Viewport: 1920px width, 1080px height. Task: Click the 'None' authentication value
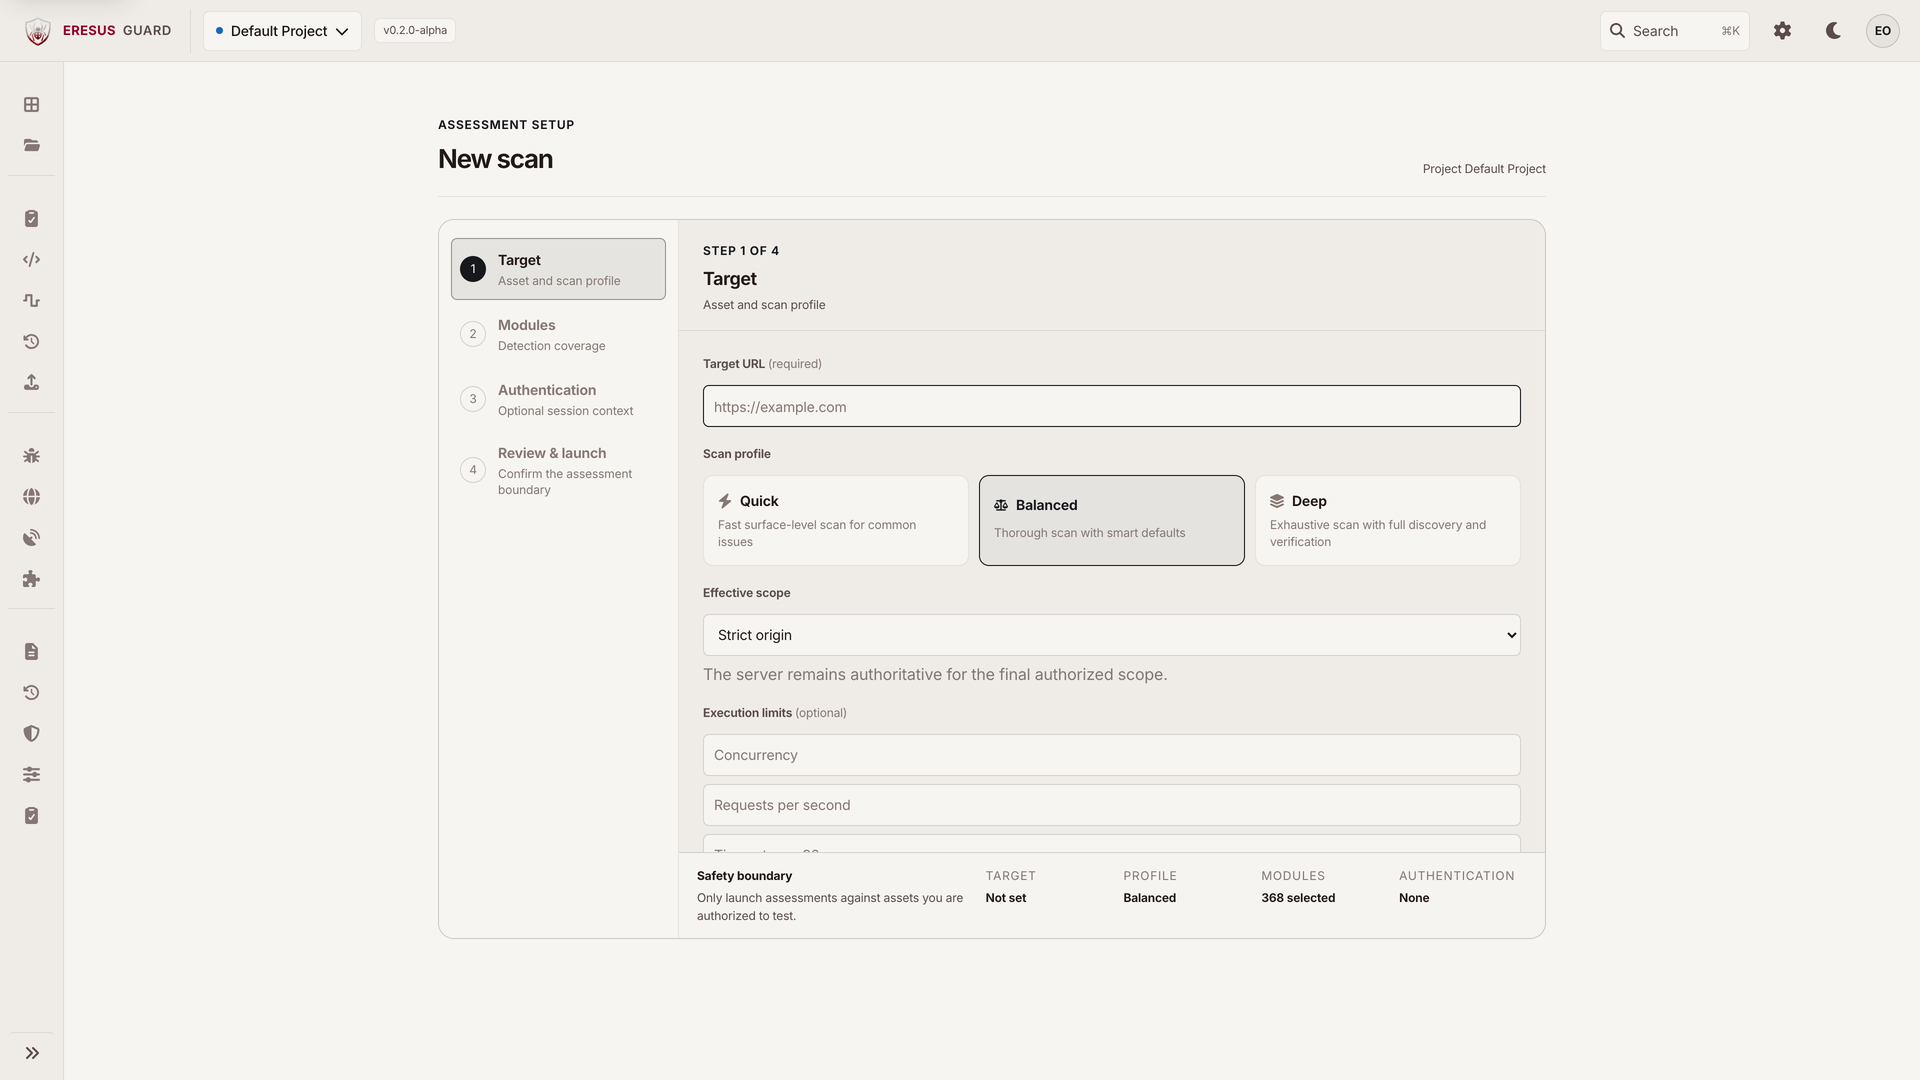coord(1414,898)
